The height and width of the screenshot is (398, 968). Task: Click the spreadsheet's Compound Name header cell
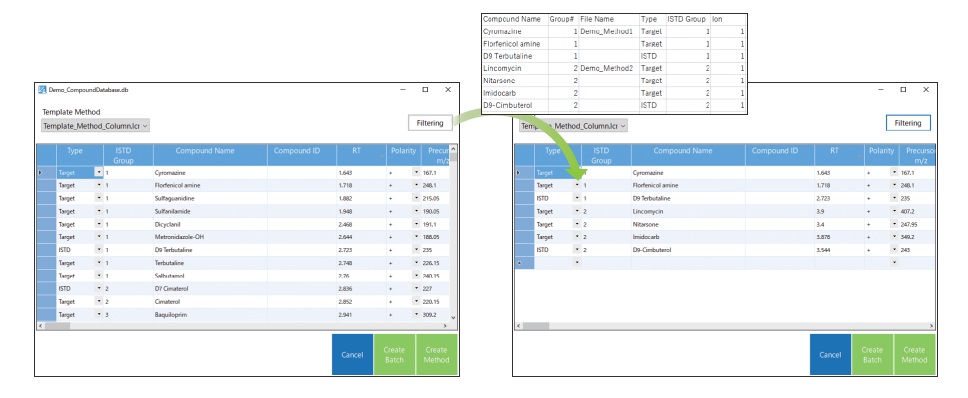(514, 19)
